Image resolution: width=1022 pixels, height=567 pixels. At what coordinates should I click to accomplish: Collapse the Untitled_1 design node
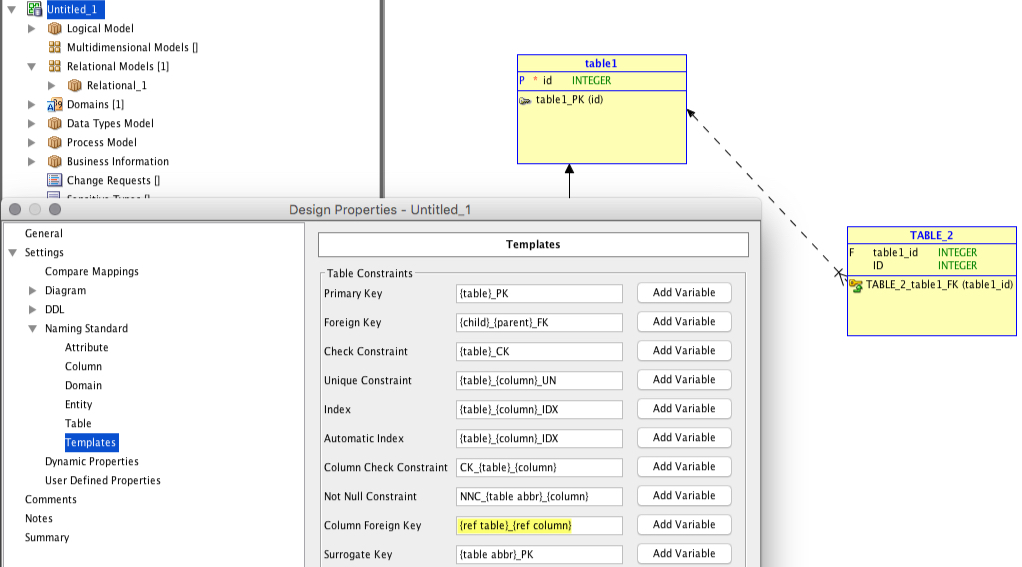coord(12,10)
